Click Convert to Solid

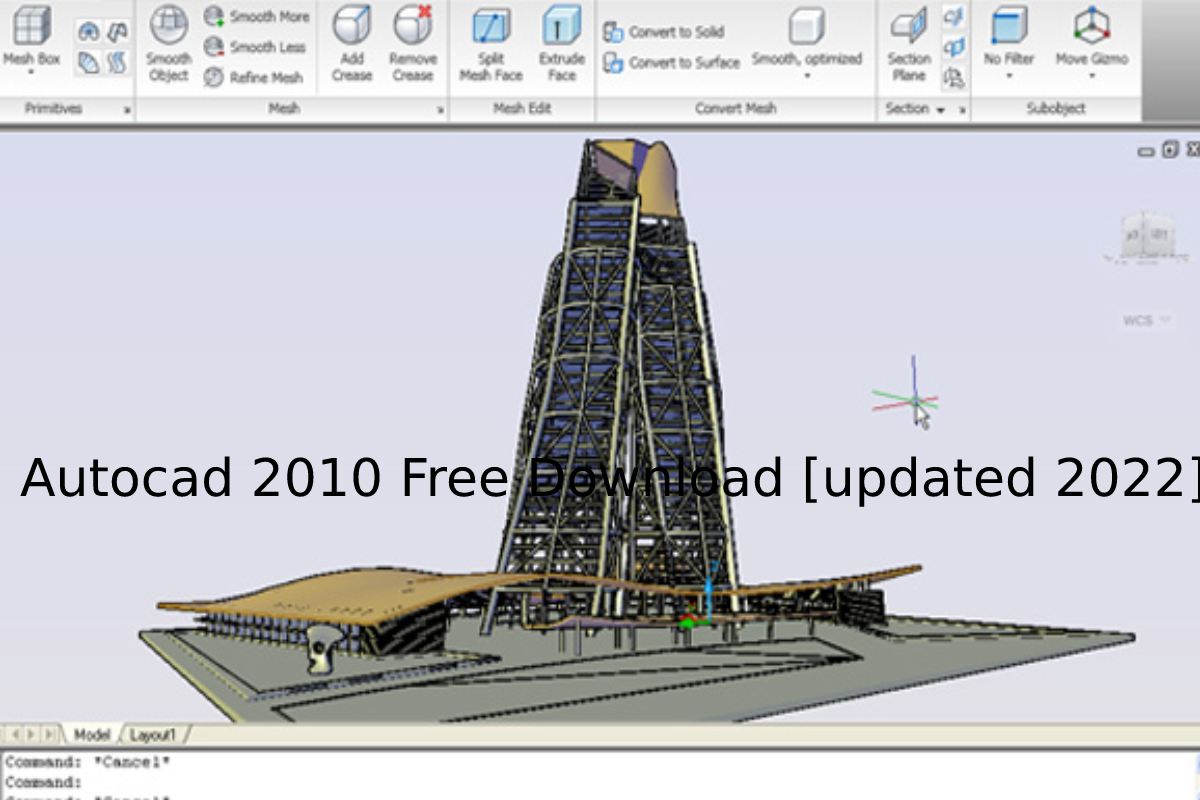664,32
